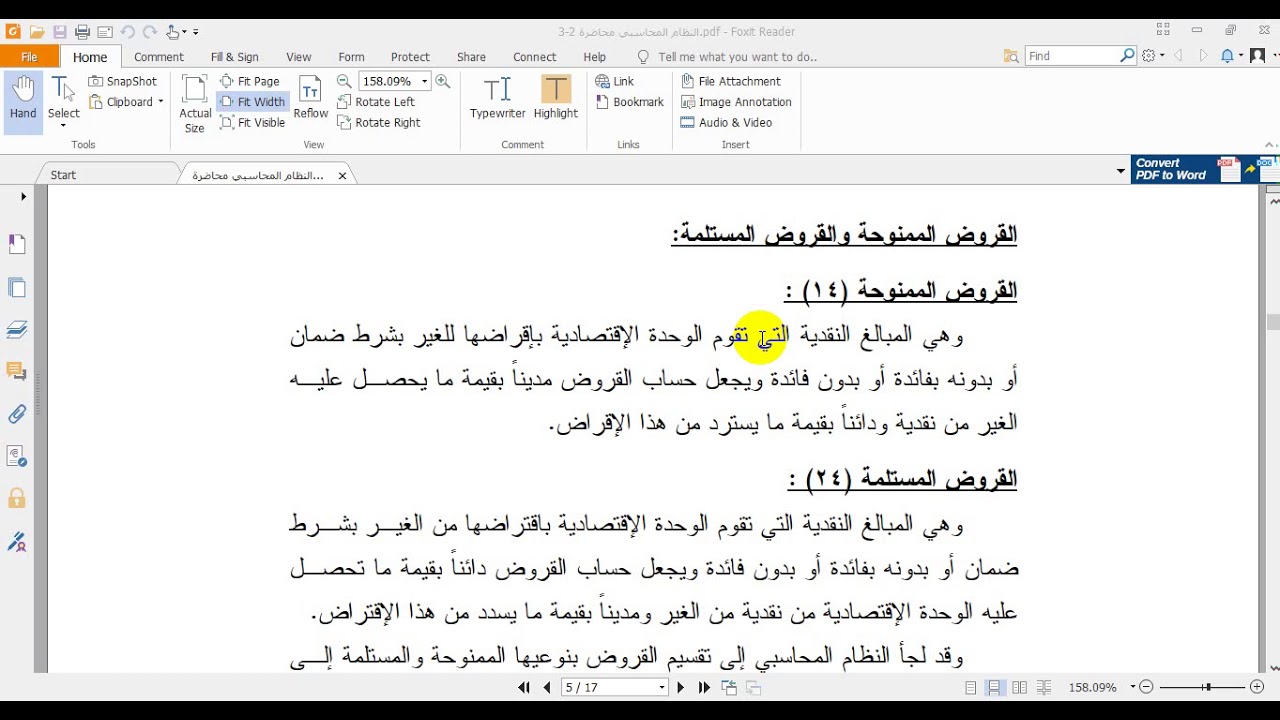1280x720 pixels.
Task: Click the Find search box
Action: 1071,56
